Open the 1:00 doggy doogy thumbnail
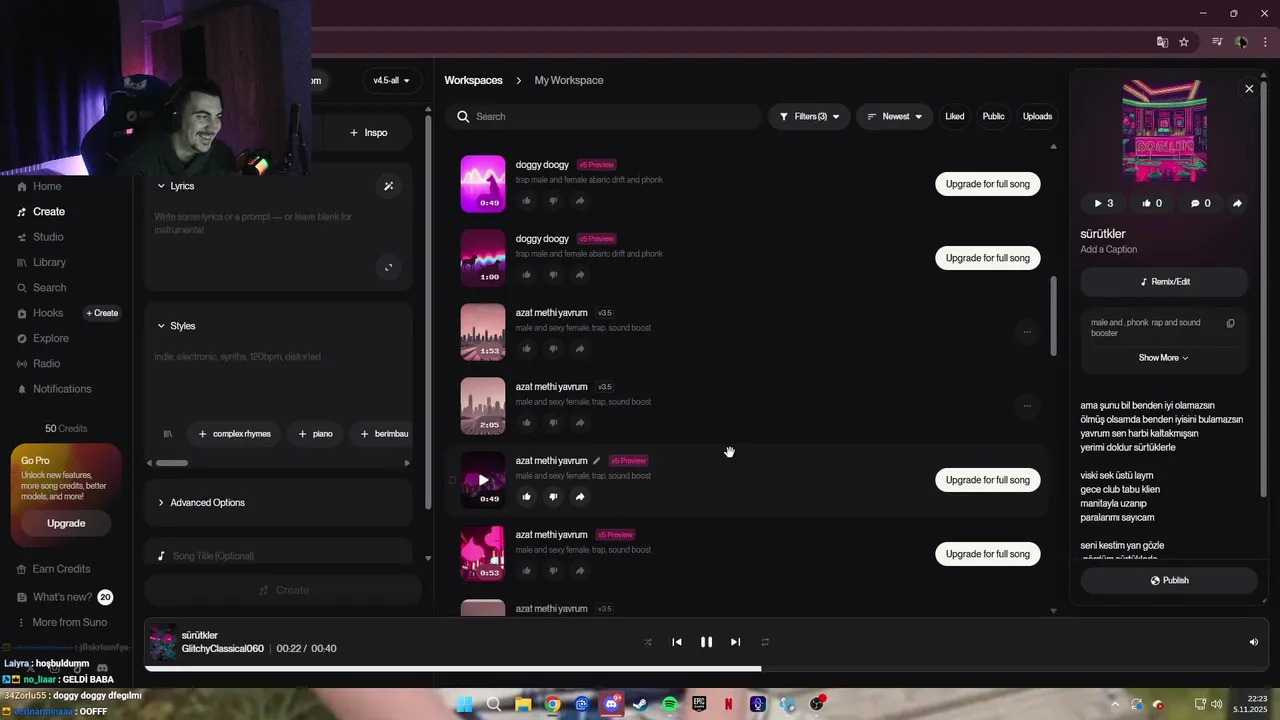Image resolution: width=1280 pixels, height=720 pixels. [483, 258]
